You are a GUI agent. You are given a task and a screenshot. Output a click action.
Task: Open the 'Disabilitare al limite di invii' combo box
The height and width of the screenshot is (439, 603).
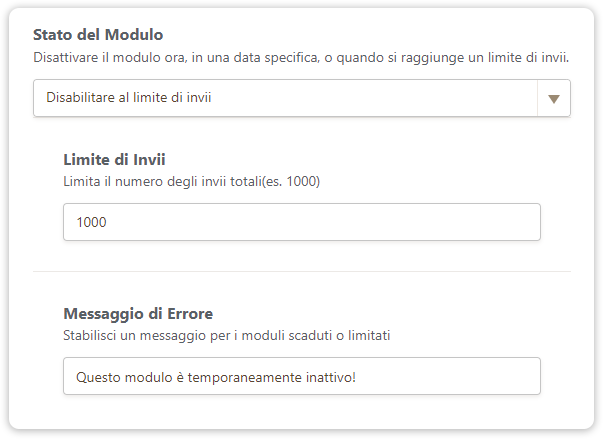click(x=285, y=98)
